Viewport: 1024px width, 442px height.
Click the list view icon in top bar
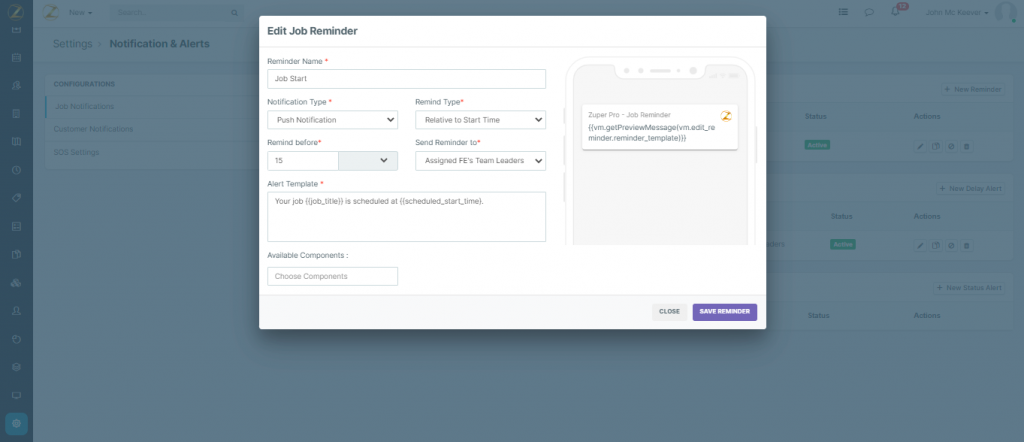point(843,13)
